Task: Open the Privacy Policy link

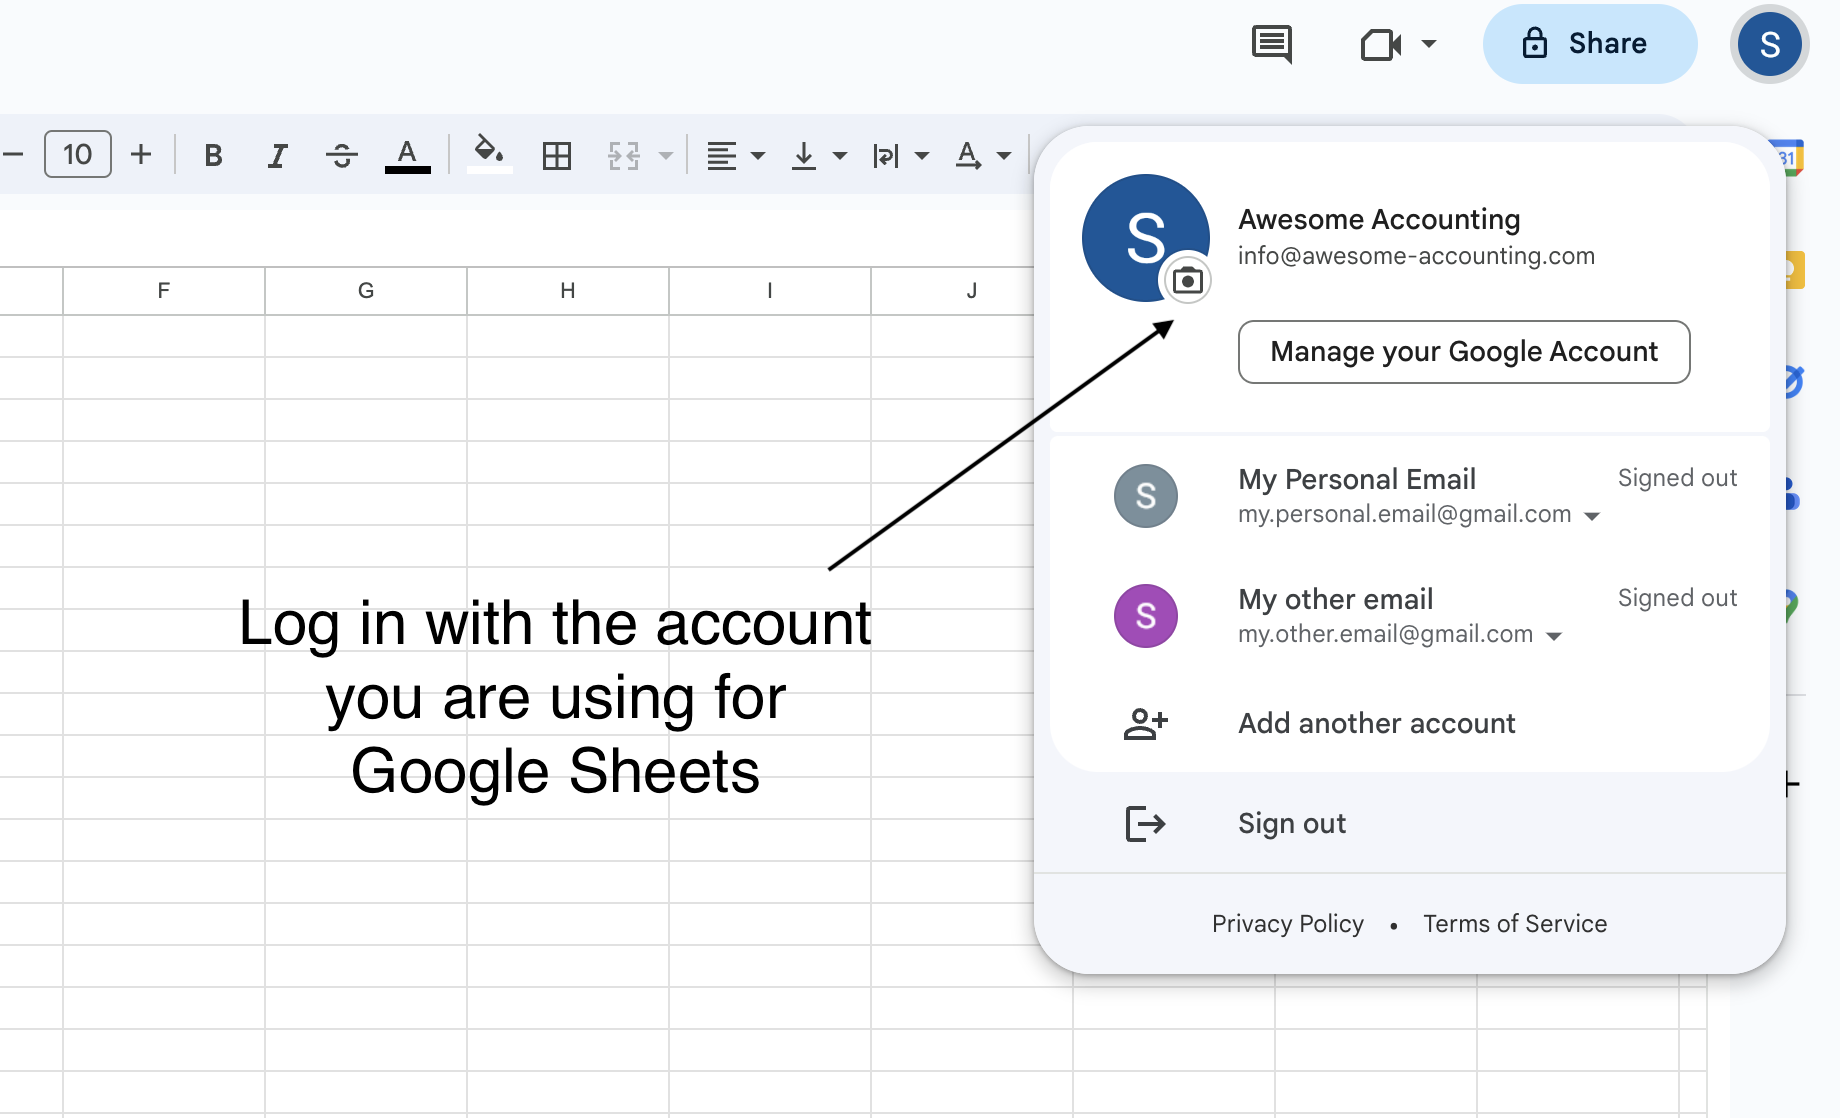Action: [x=1288, y=924]
